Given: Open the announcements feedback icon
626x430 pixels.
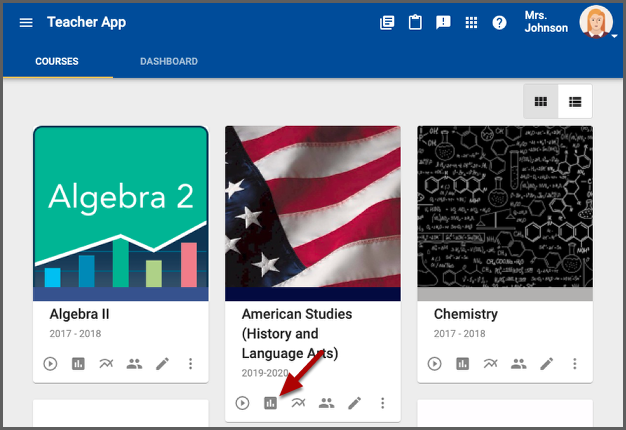Looking at the screenshot, I should coord(443,22).
